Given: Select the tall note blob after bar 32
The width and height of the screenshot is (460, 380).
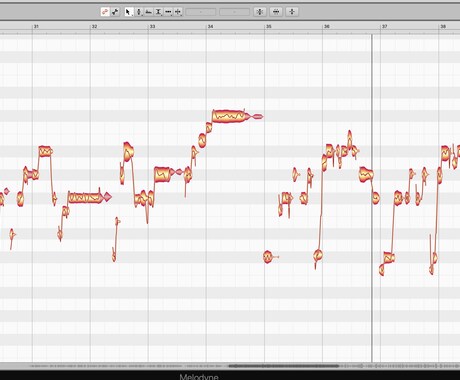Looking at the screenshot, I should point(128,151).
